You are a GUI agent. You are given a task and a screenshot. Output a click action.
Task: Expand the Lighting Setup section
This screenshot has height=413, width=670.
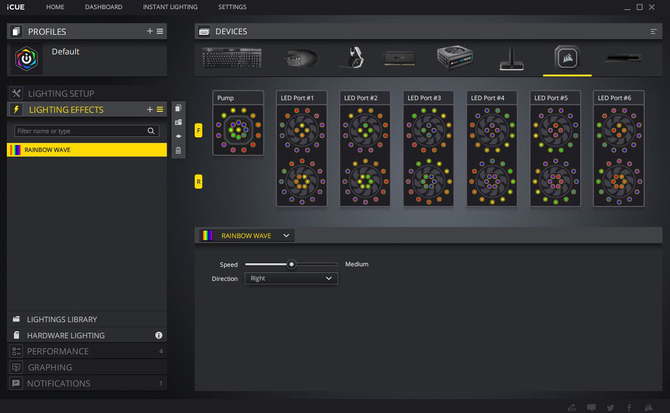tap(87, 94)
